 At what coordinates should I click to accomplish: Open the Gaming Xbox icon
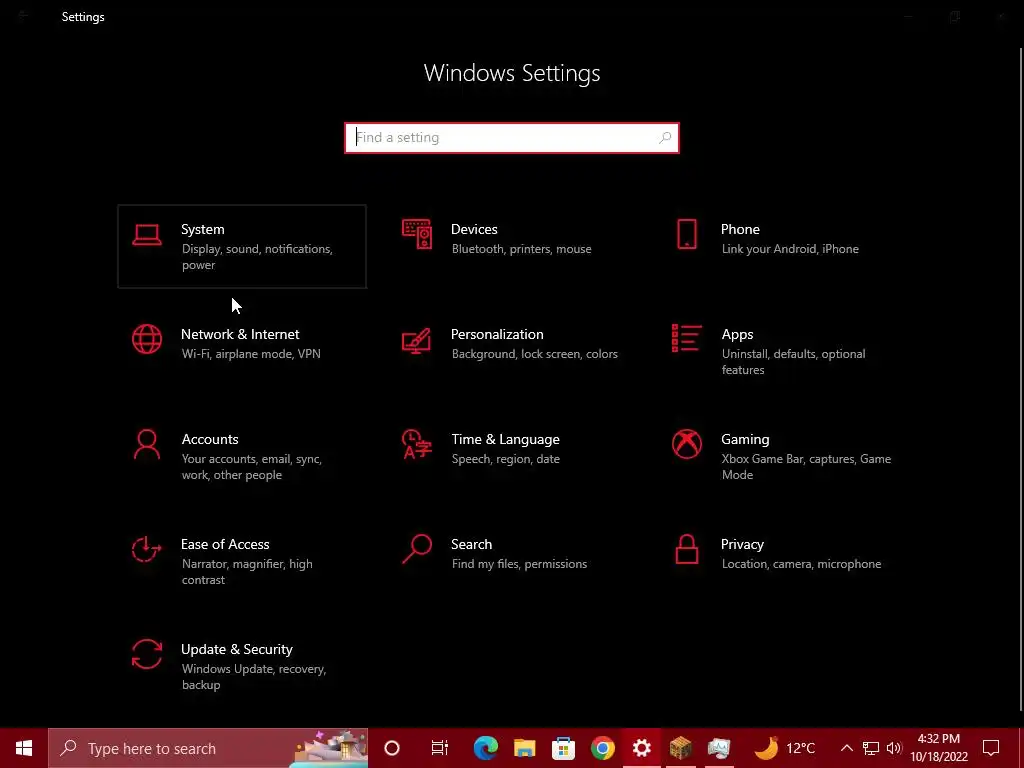coord(686,444)
